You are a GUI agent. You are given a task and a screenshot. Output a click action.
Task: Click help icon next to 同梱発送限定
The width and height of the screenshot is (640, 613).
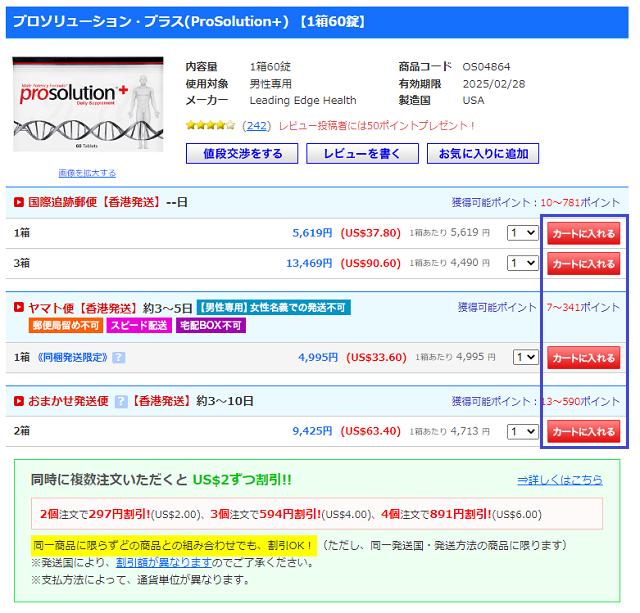pyautogui.click(x=118, y=358)
